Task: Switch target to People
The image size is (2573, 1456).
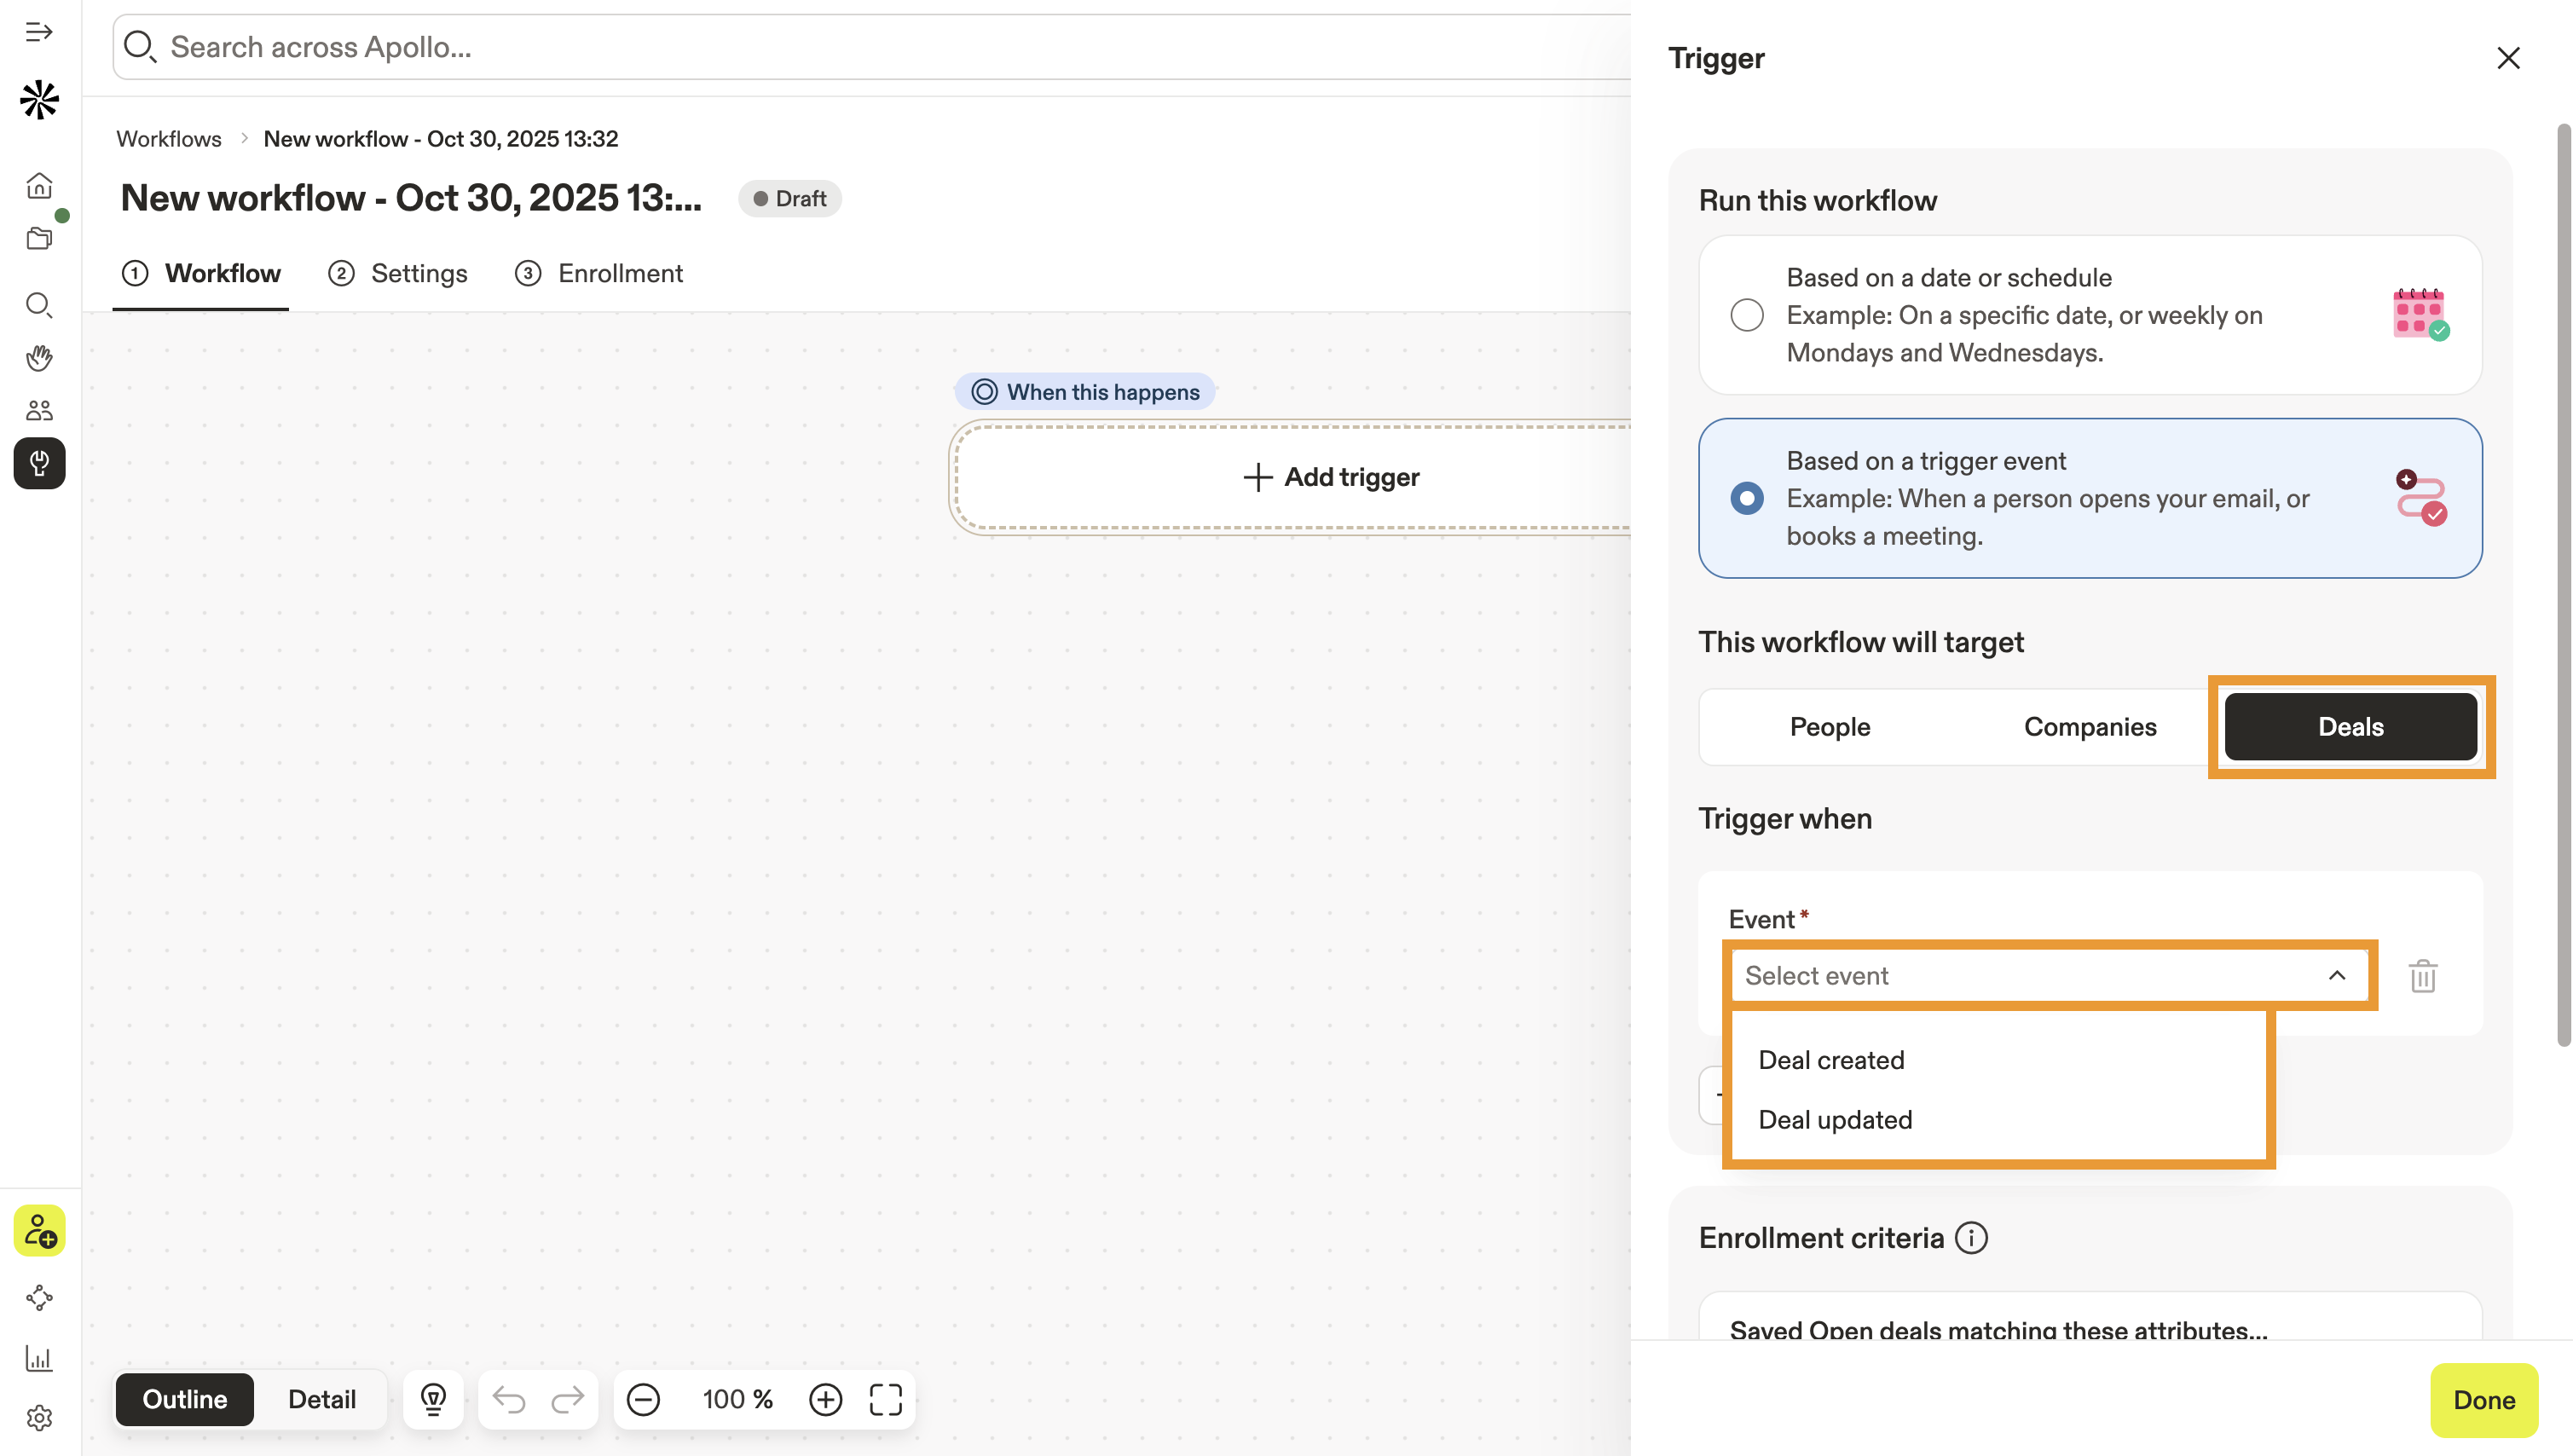Action: click(x=1829, y=727)
